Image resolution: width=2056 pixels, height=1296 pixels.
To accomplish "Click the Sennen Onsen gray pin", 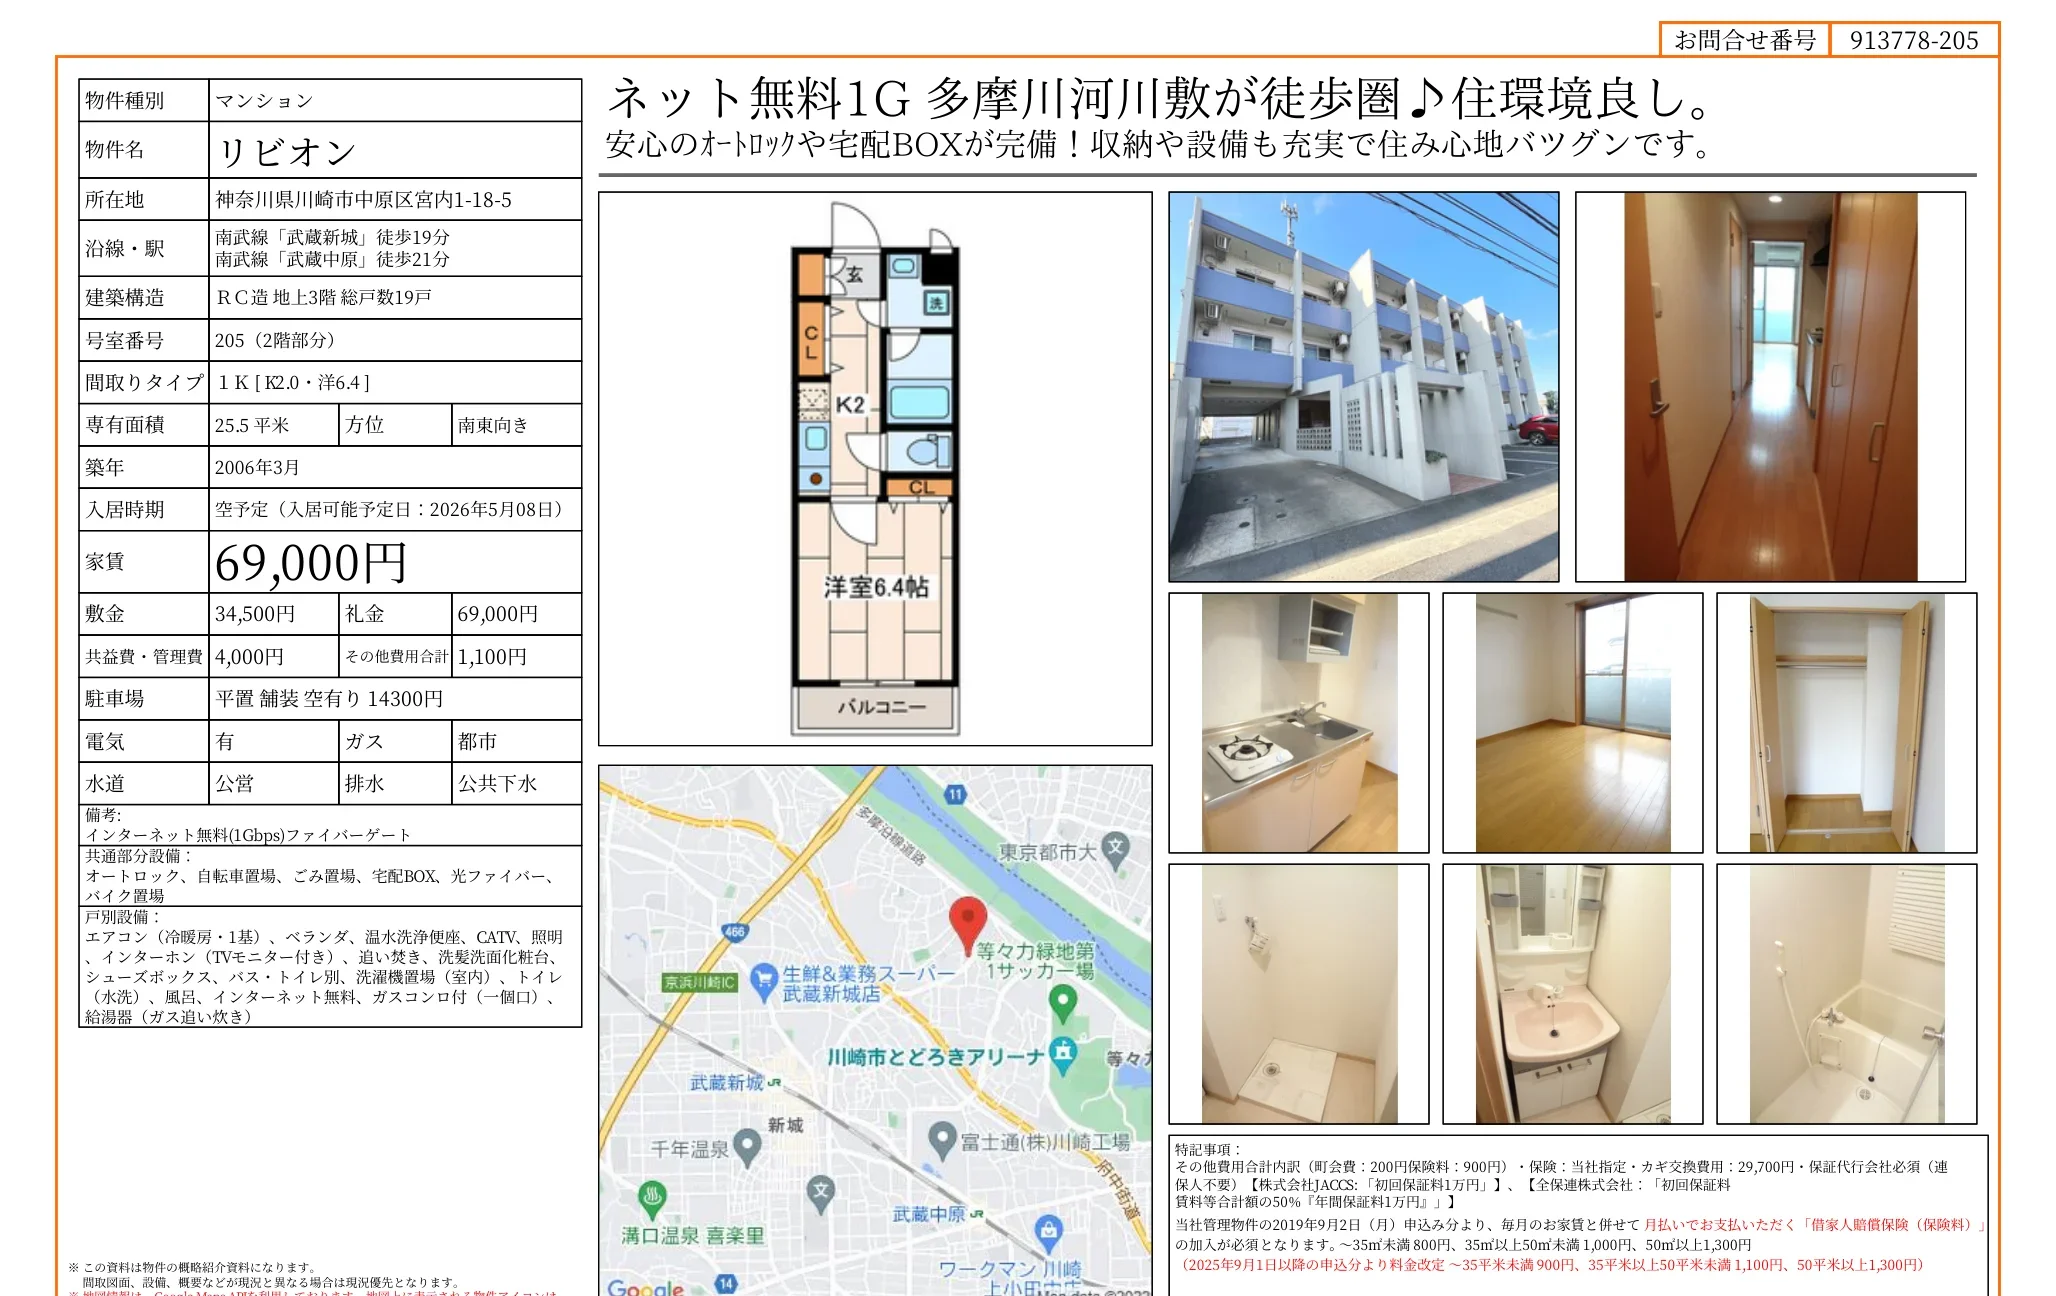I will coord(747,1146).
